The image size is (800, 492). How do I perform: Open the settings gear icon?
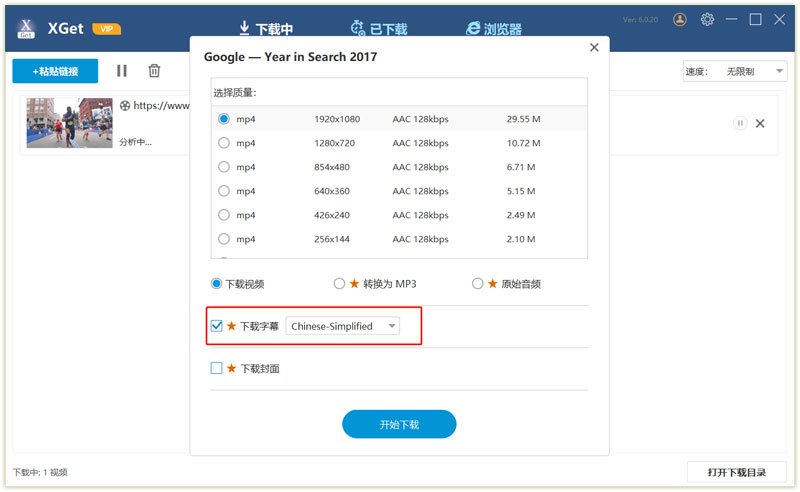coord(708,19)
